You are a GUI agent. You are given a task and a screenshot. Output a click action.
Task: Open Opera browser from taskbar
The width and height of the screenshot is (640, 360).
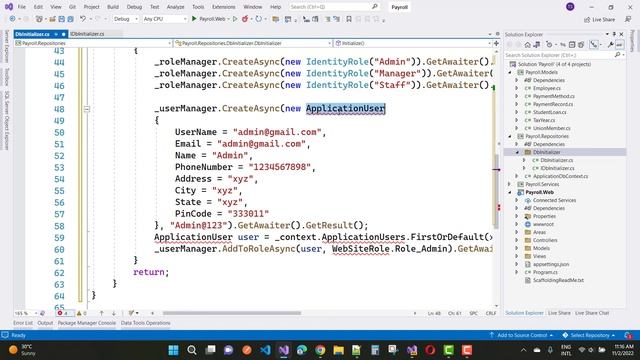[x=430, y=350]
